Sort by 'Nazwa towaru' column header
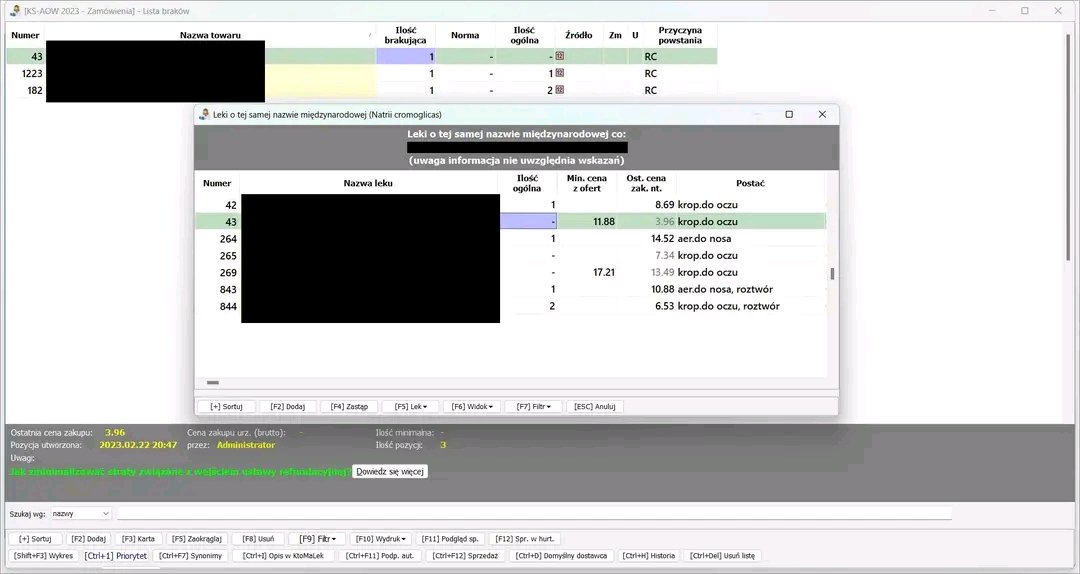The height and width of the screenshot is (574, 1080). coord(210,35)
